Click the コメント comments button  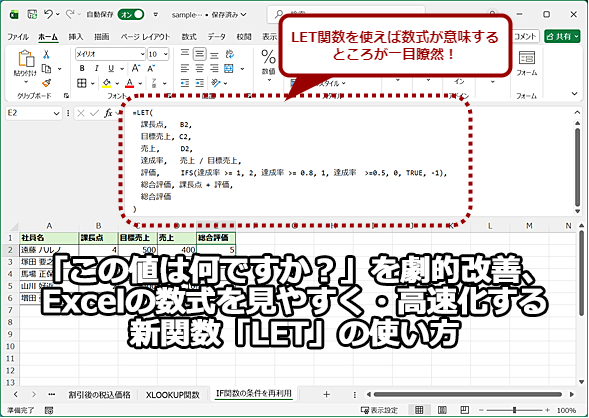(526, 36)
